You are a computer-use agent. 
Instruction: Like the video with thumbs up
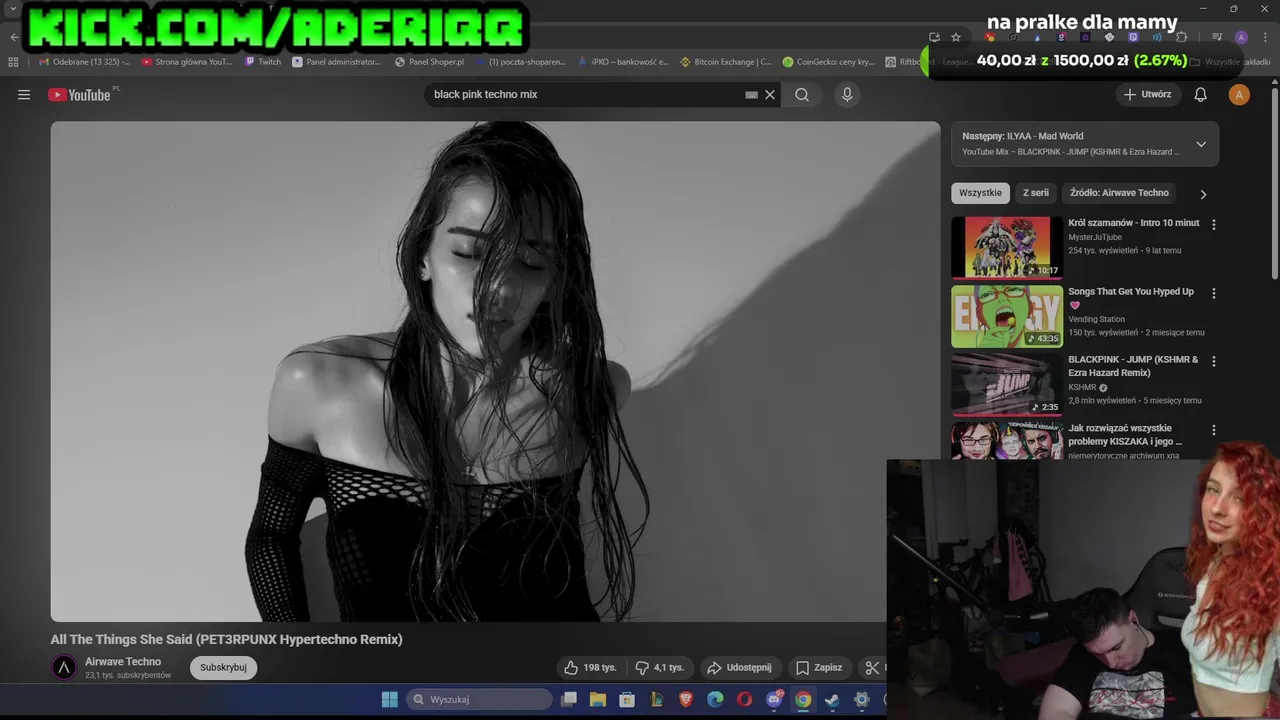click(x=590, y=668)
